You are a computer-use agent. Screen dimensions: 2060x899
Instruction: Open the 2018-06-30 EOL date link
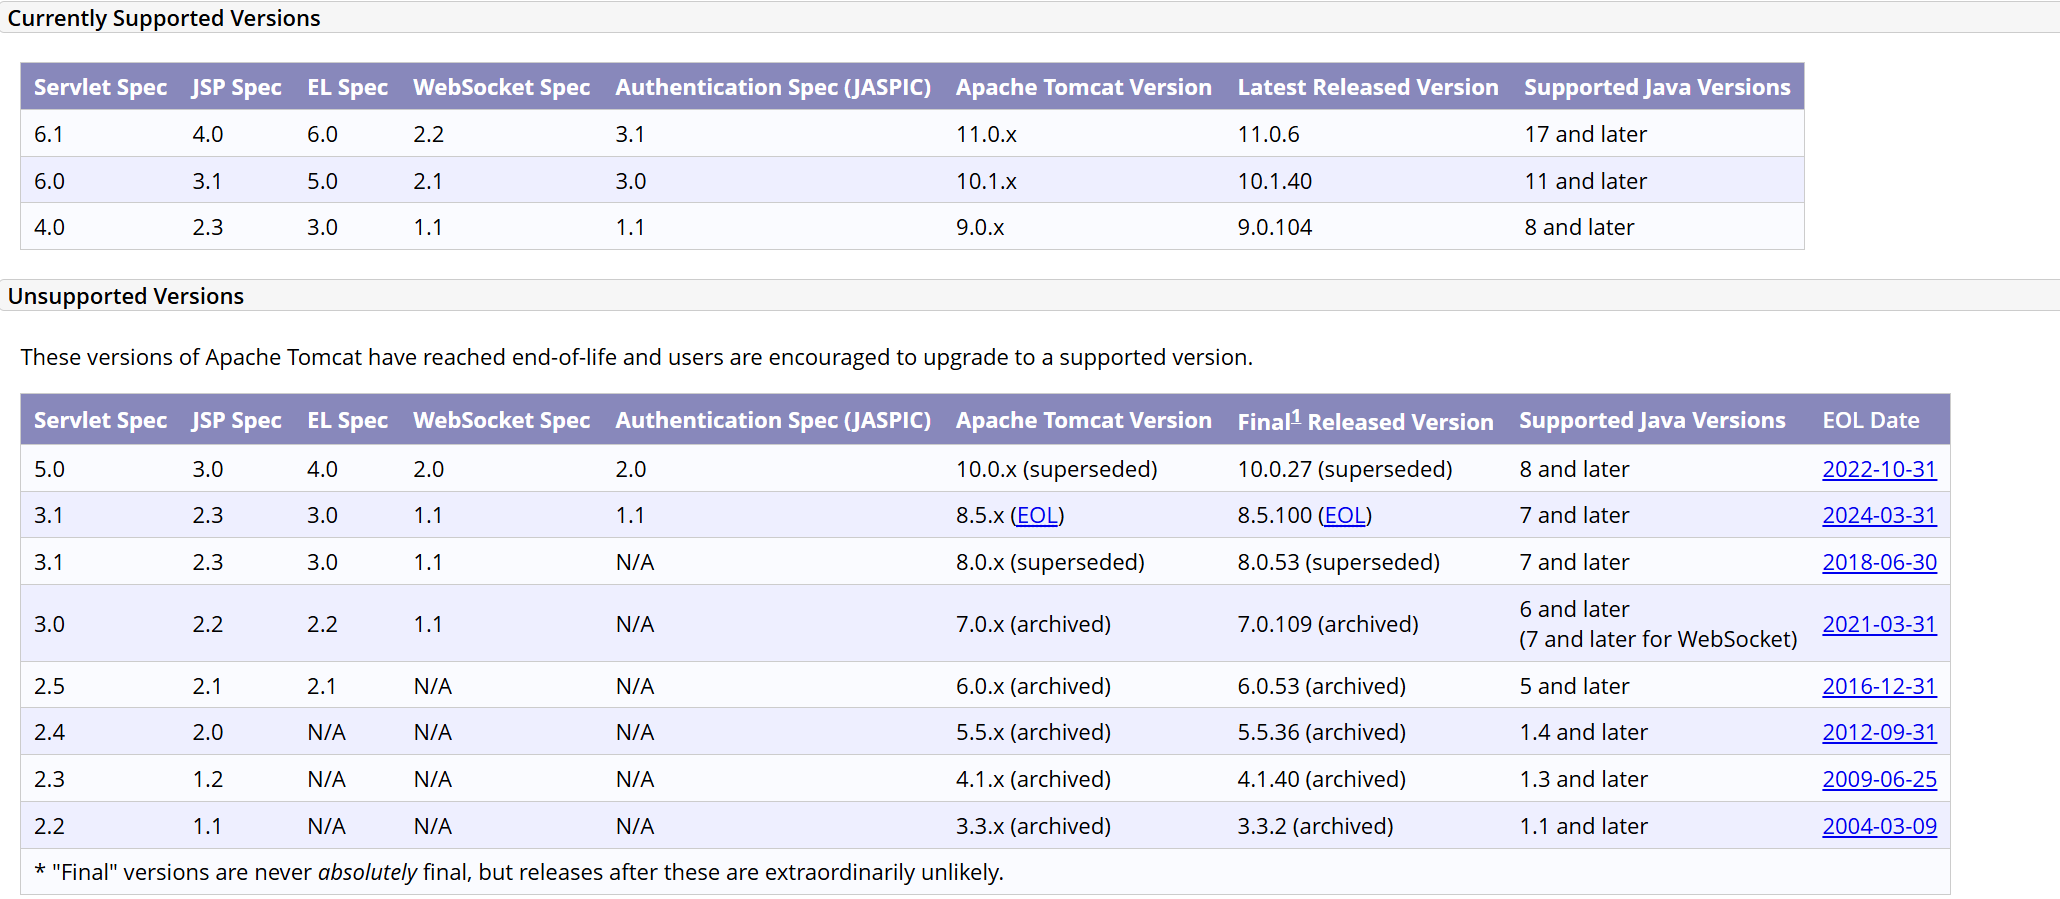point(1879,562)
